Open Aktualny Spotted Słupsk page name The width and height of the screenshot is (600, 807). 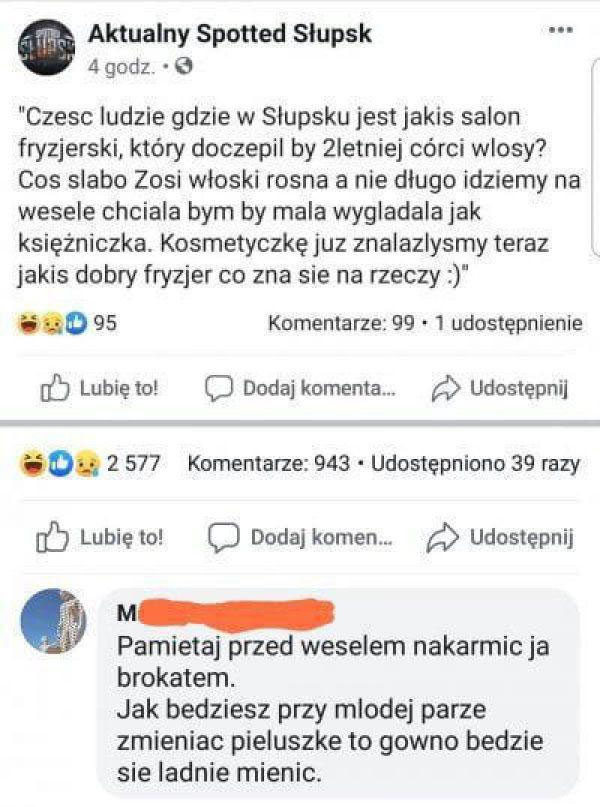(x=230, y=34)
